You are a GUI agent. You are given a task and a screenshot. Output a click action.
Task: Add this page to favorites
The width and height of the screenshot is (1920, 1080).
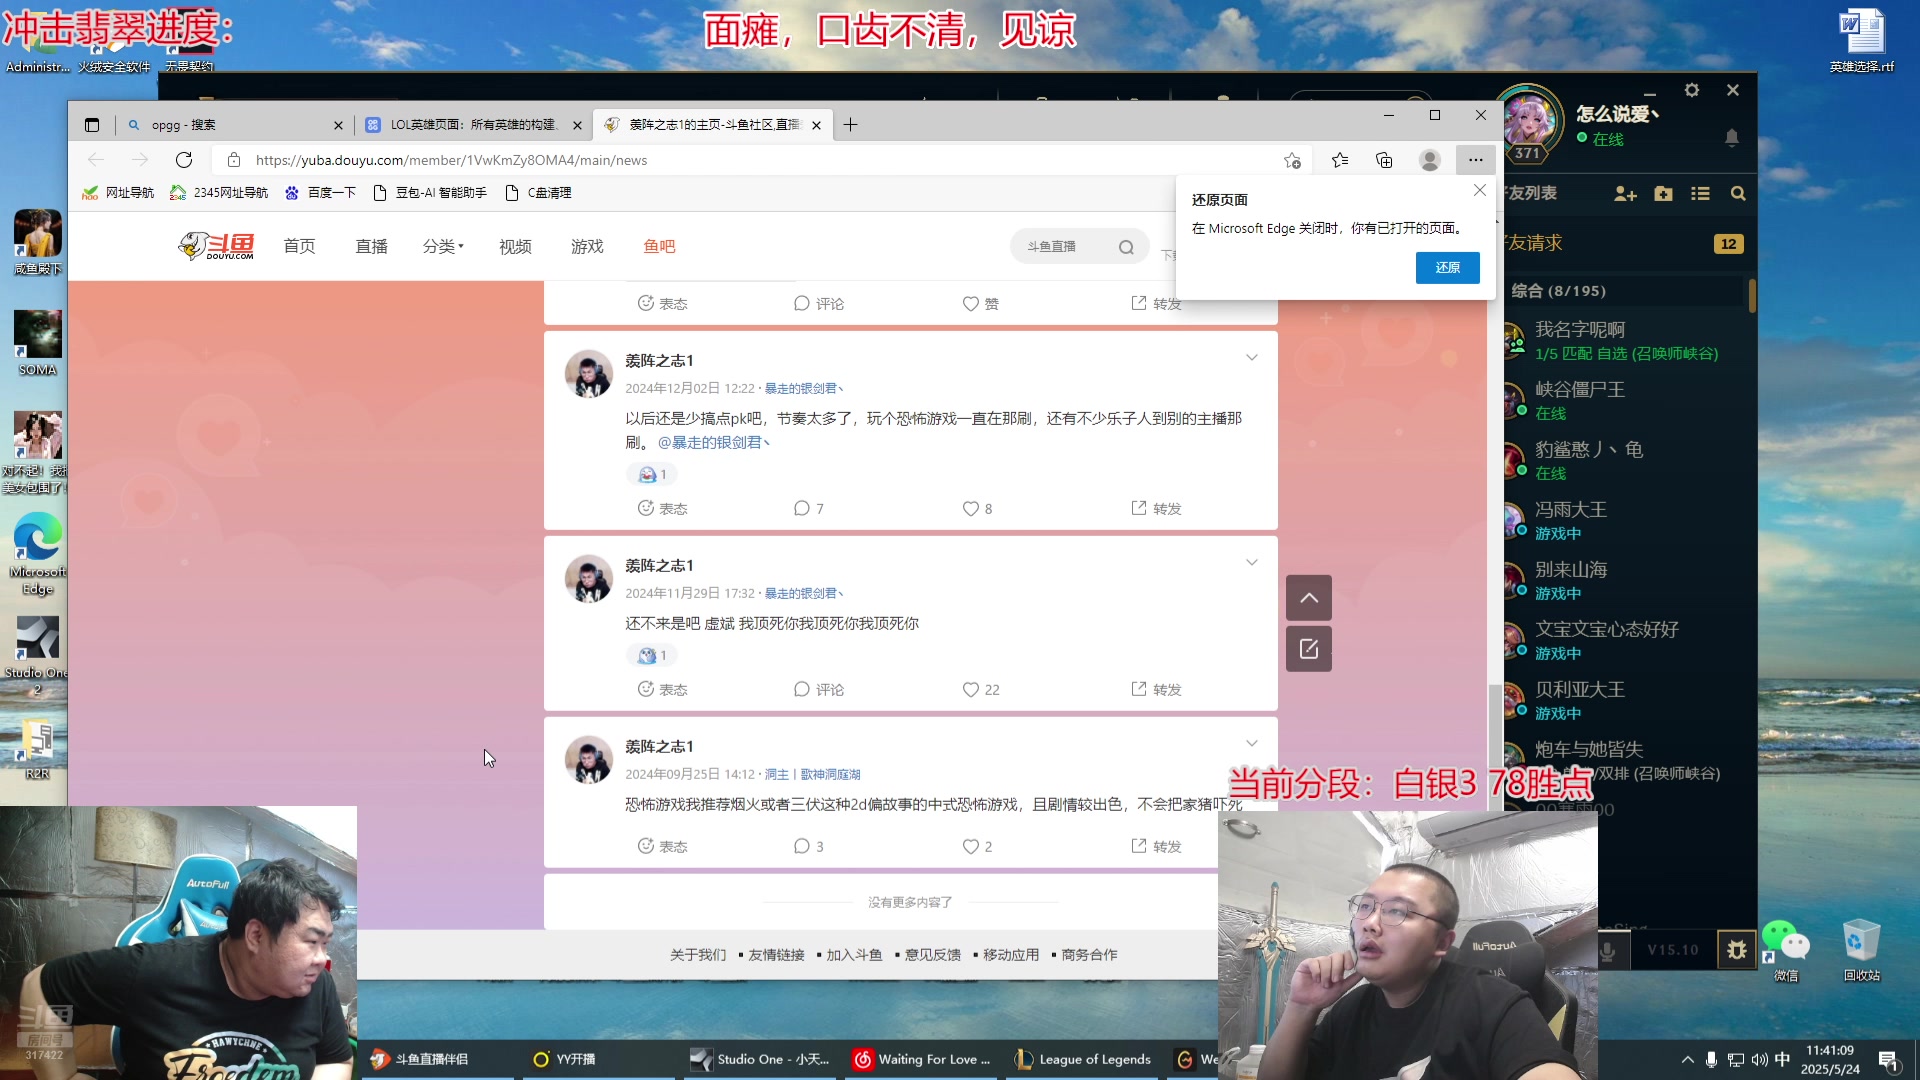1292,160
